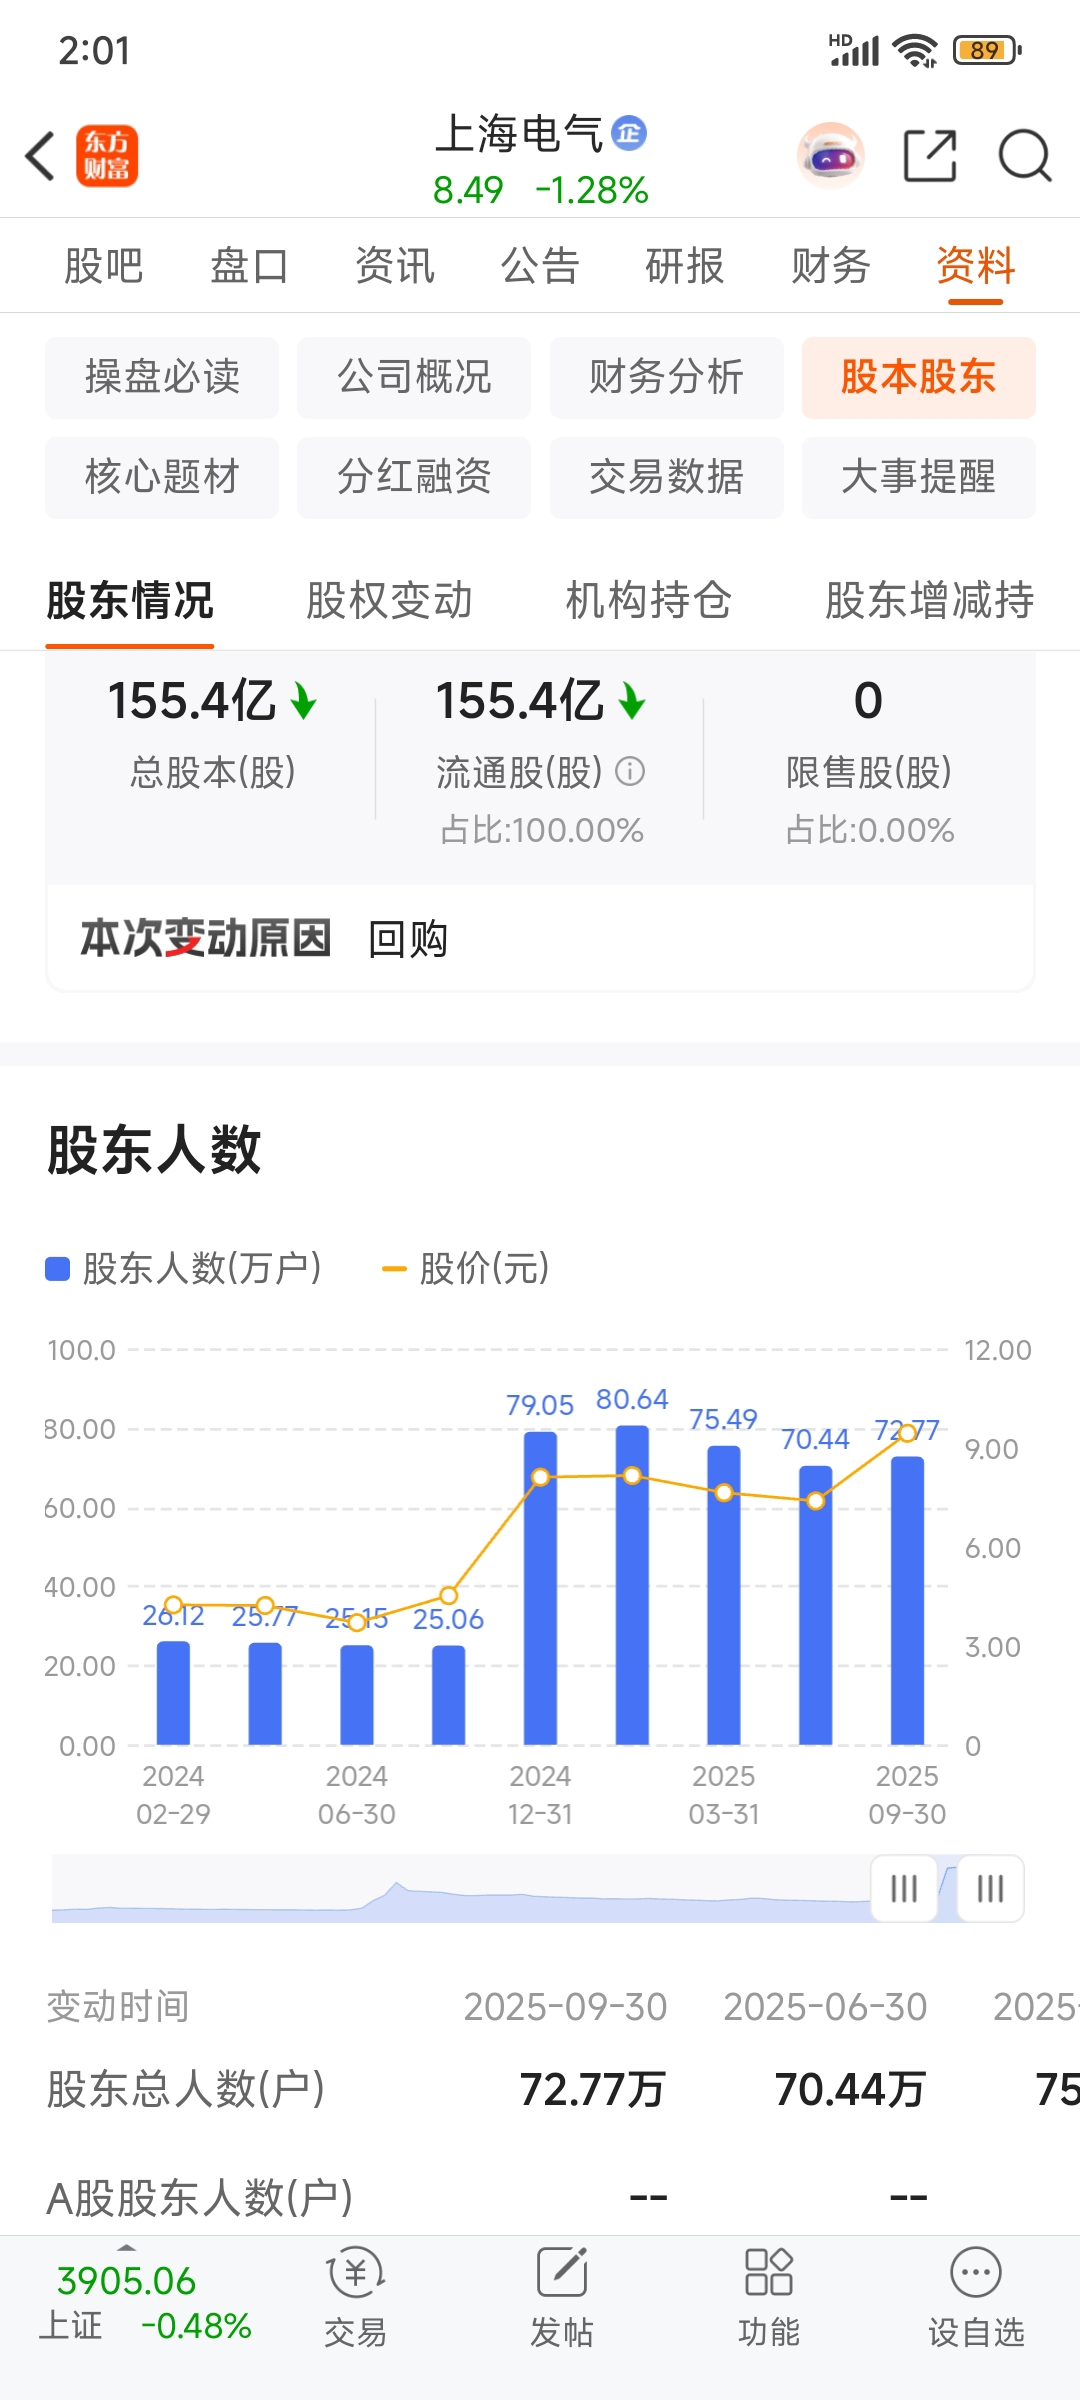Switch to 机构持仓 sub-tab
Screen dimensions: 1080x2400
[x=649, y=601]
